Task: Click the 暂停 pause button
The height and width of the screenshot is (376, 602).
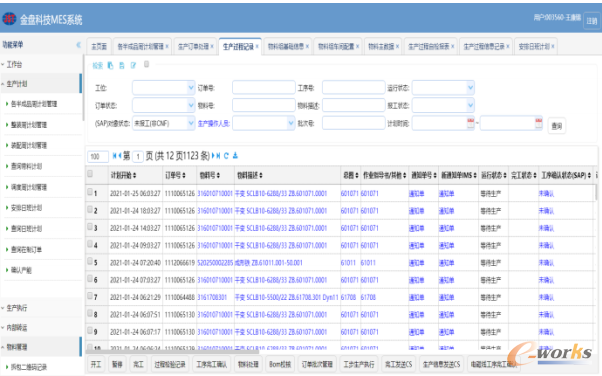Action: tap(117, 364)
